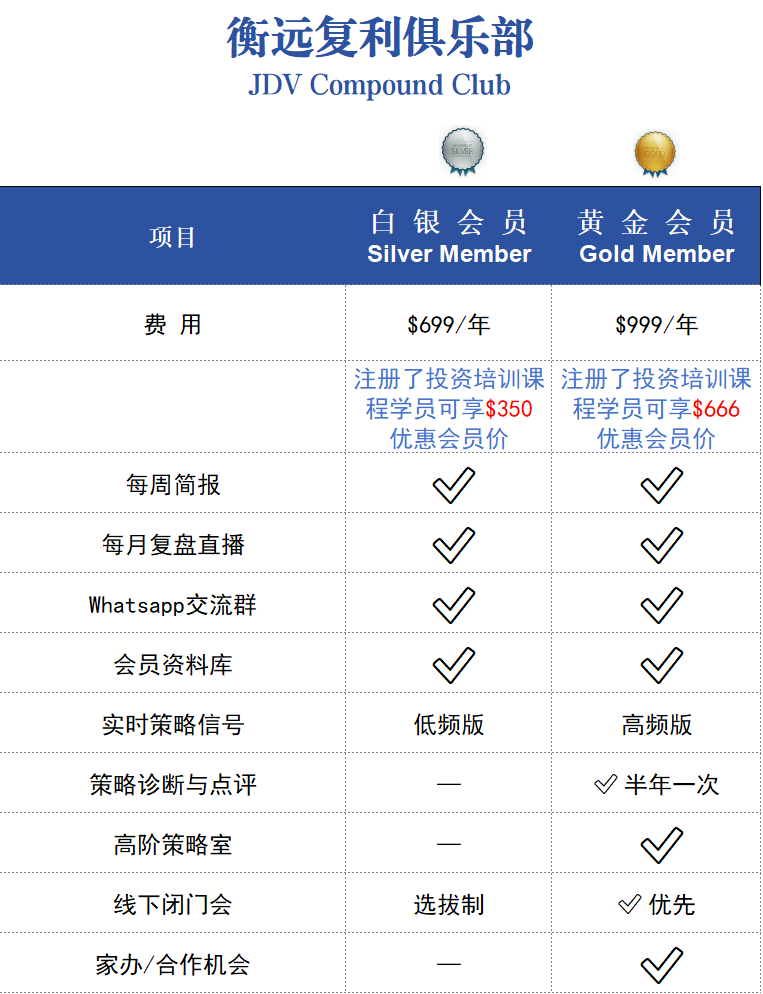Viewport: 763px width, 994px height.
Task: Click the silver medal badge icon
Action: (x=462, y=152)
